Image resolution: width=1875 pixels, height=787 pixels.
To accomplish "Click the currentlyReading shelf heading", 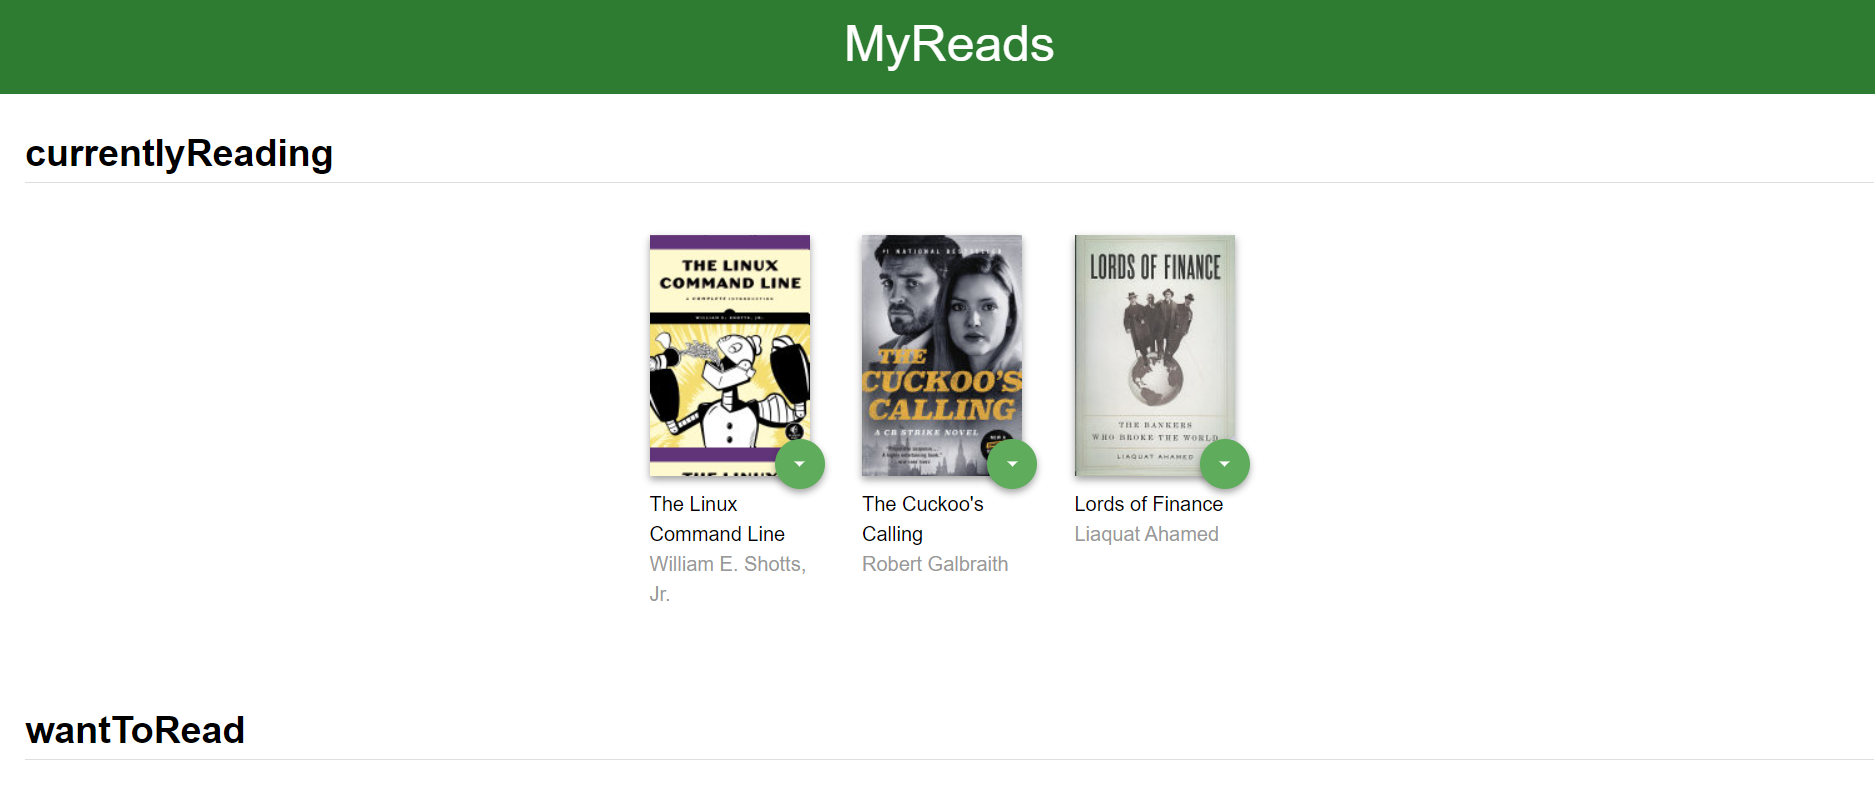I will [x=179, y=154].
